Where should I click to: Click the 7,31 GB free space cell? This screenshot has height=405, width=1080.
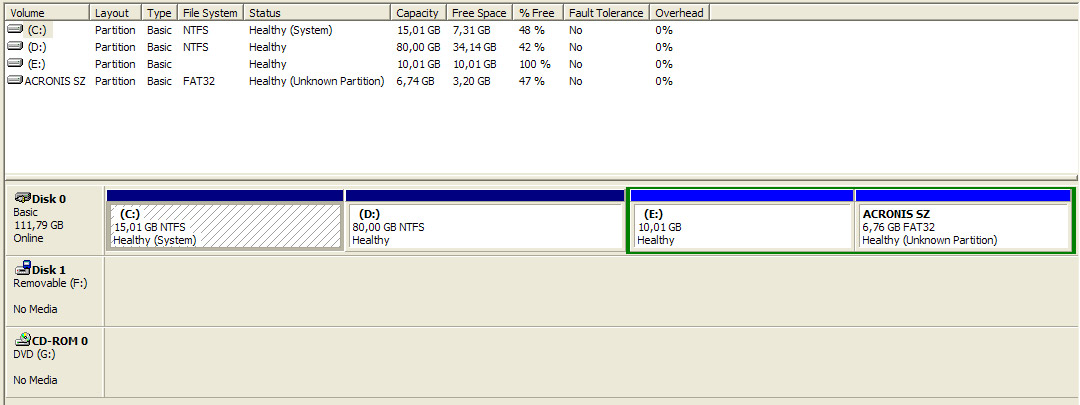pyautogui.click(x=471, y=30)
